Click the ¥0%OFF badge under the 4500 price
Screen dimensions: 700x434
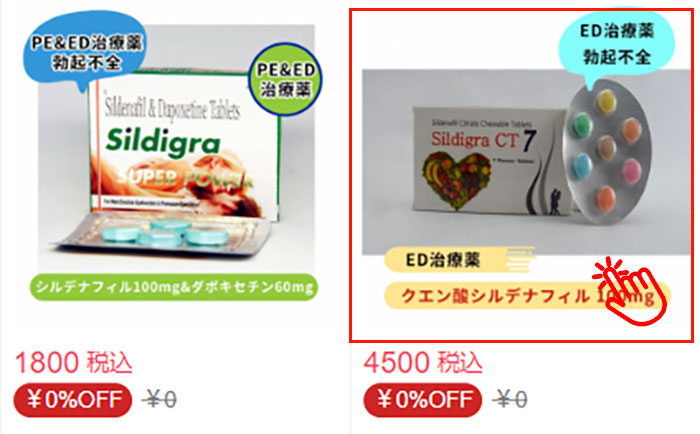423,400
